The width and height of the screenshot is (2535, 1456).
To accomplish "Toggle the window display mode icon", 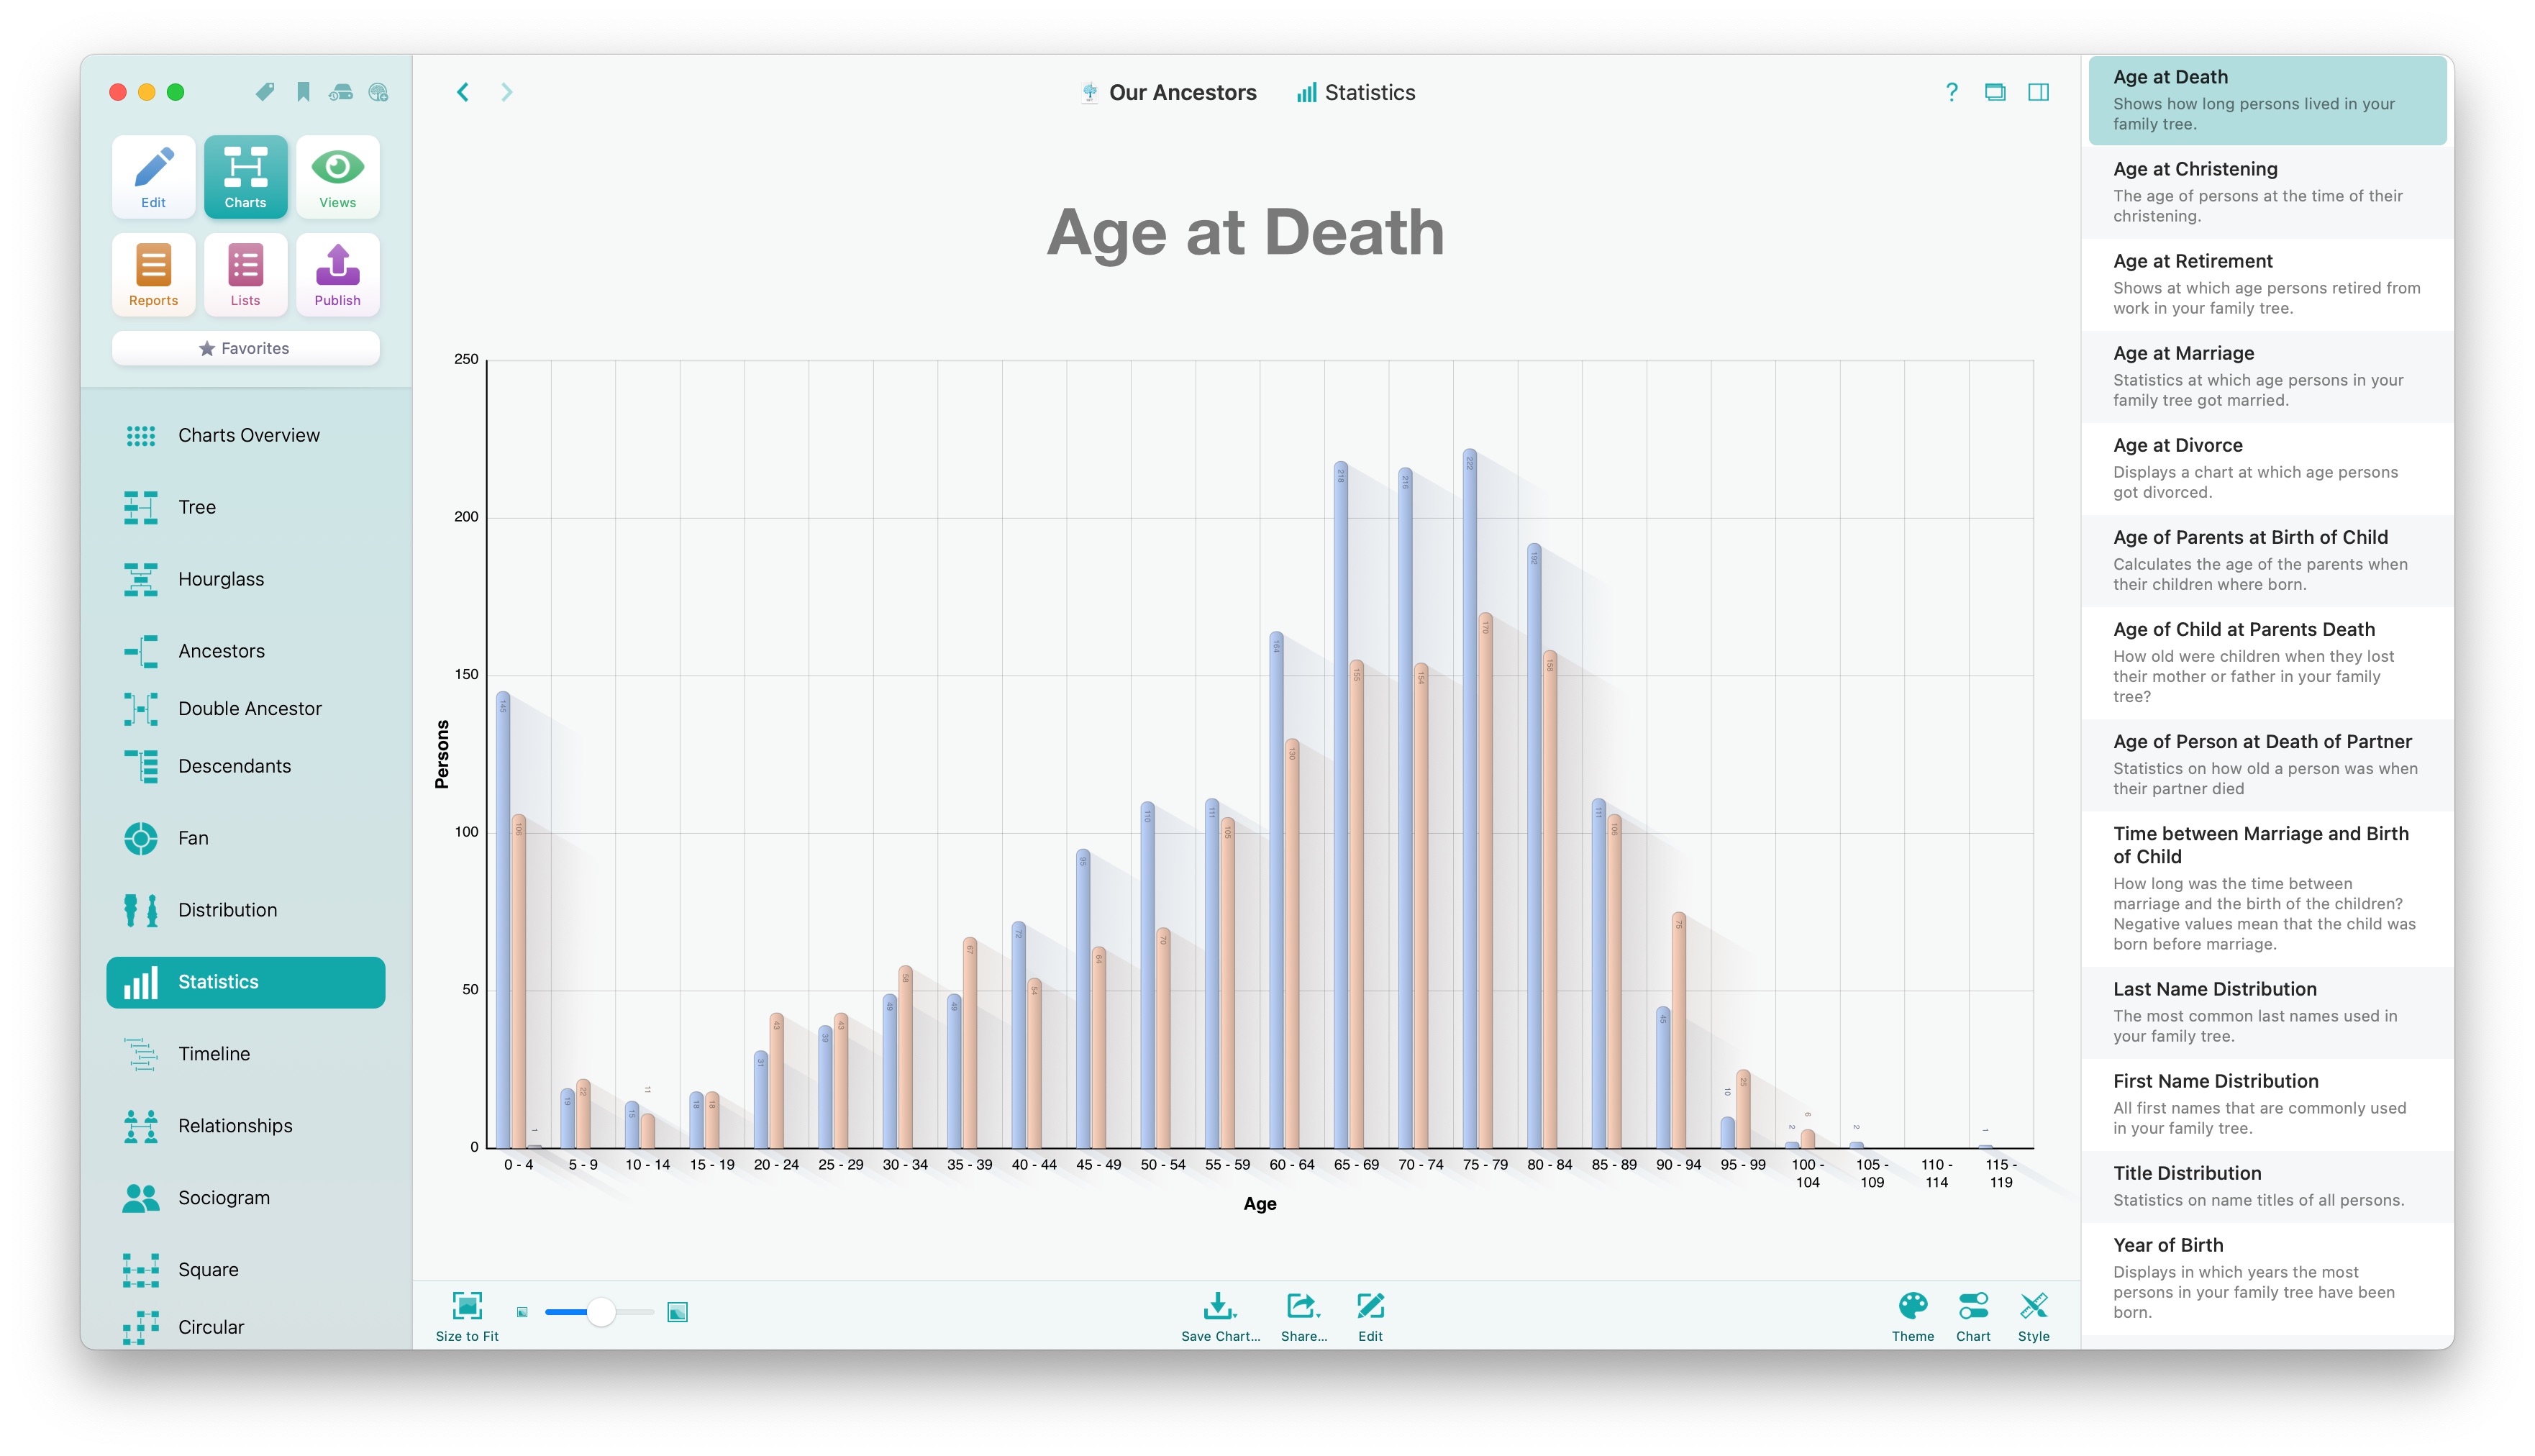I will pyautogui.click(x=1994, y=92).
